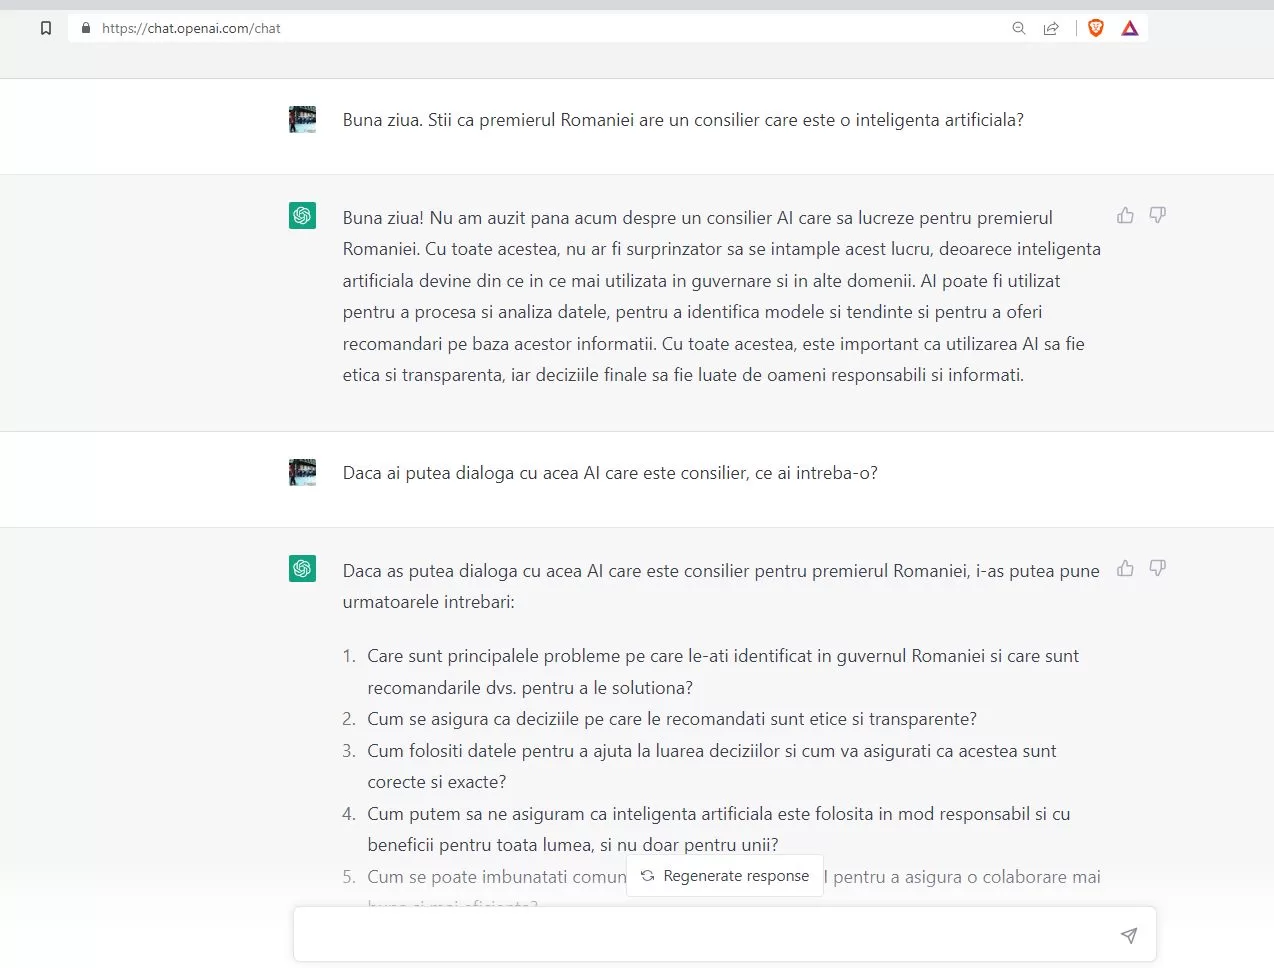Click the share page icon
Screen dimensions: 1274x968
pos(1051,28)
